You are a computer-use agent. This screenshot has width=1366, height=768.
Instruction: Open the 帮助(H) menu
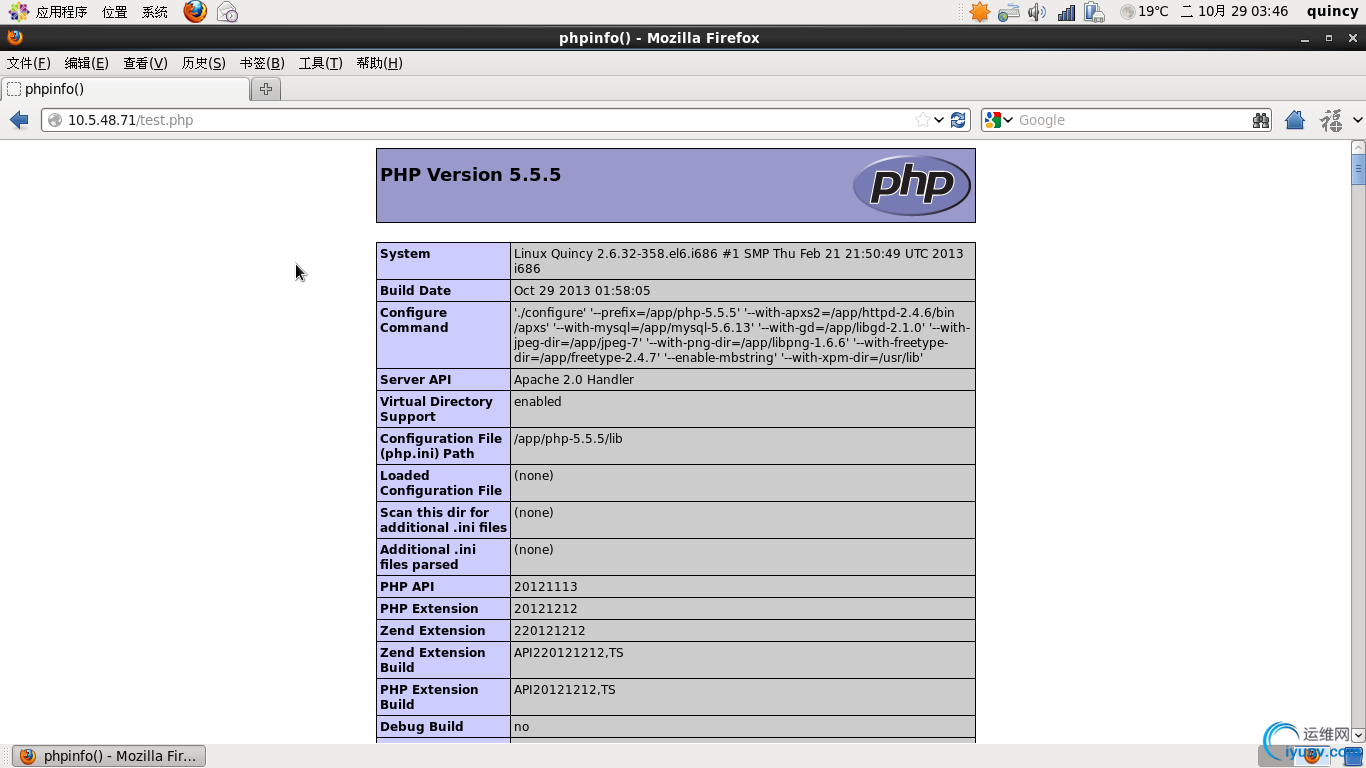(x=379, y=63)
